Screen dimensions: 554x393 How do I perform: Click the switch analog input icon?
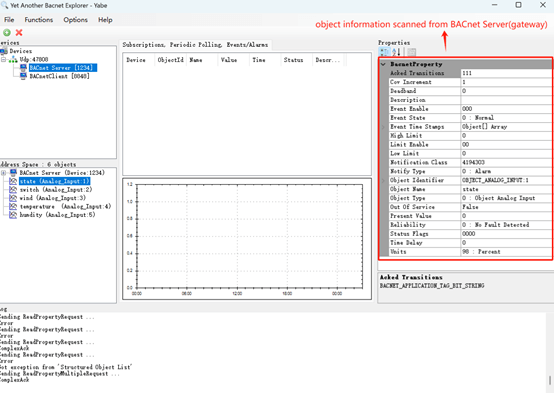[13, 190]
